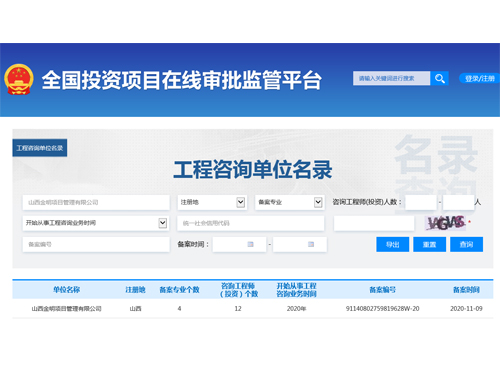Select the 工程咨询单位名录 tab
500x375 pixels.
(40, 148)
